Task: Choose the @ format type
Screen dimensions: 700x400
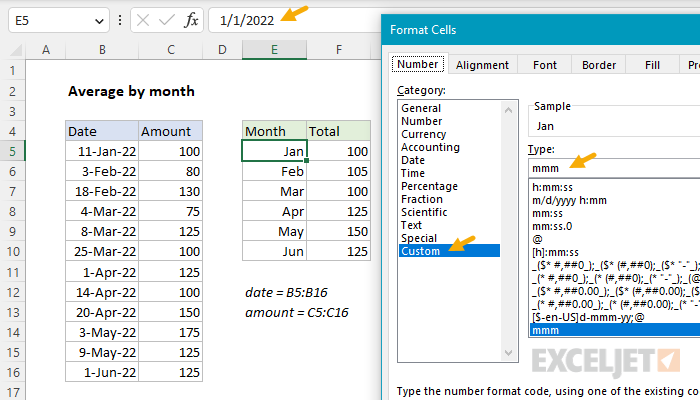Action: pos(615,239)
